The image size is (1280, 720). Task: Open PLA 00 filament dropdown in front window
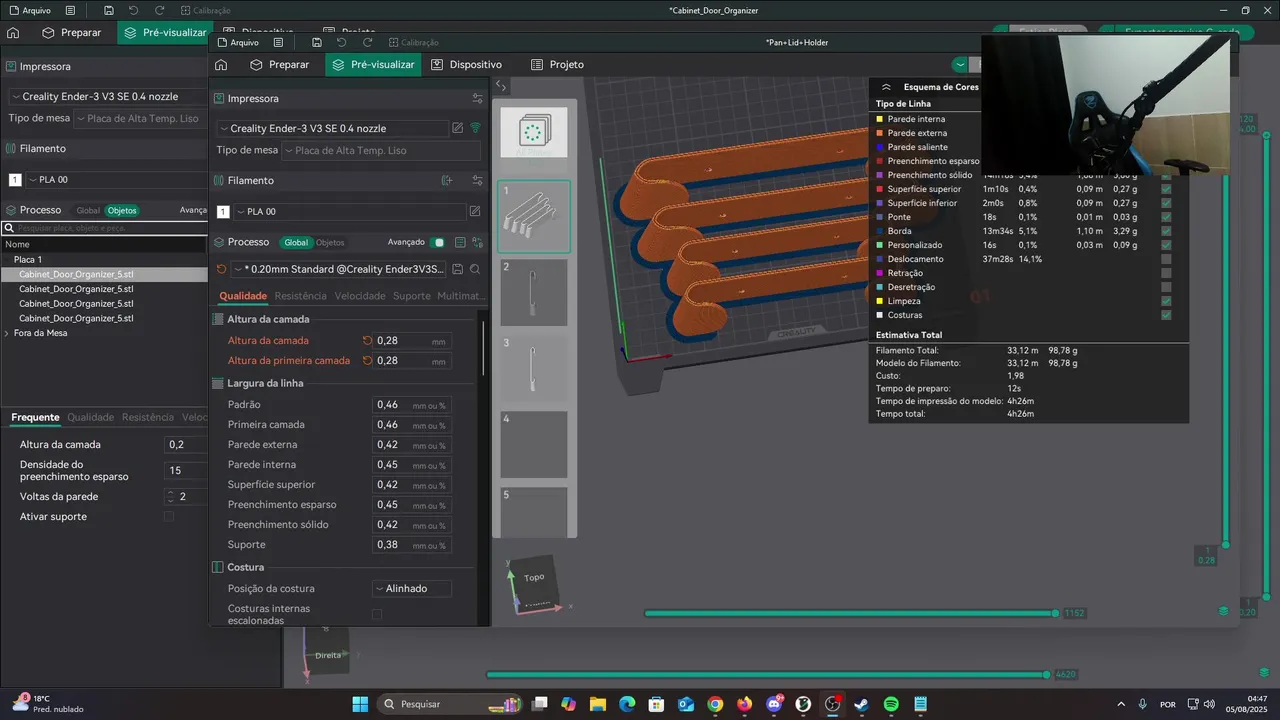350,212
